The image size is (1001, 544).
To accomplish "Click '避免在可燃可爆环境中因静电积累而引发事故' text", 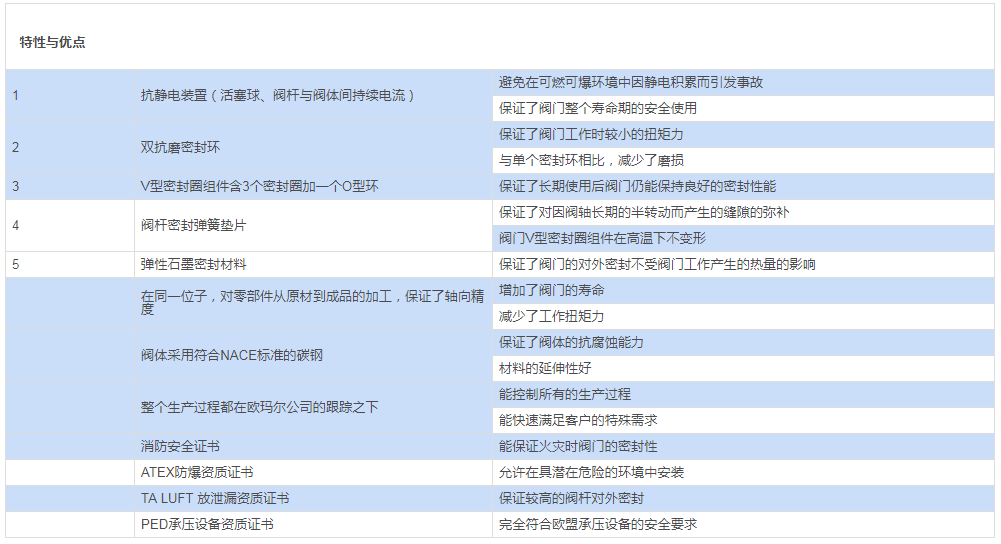I will pos(630,82).
